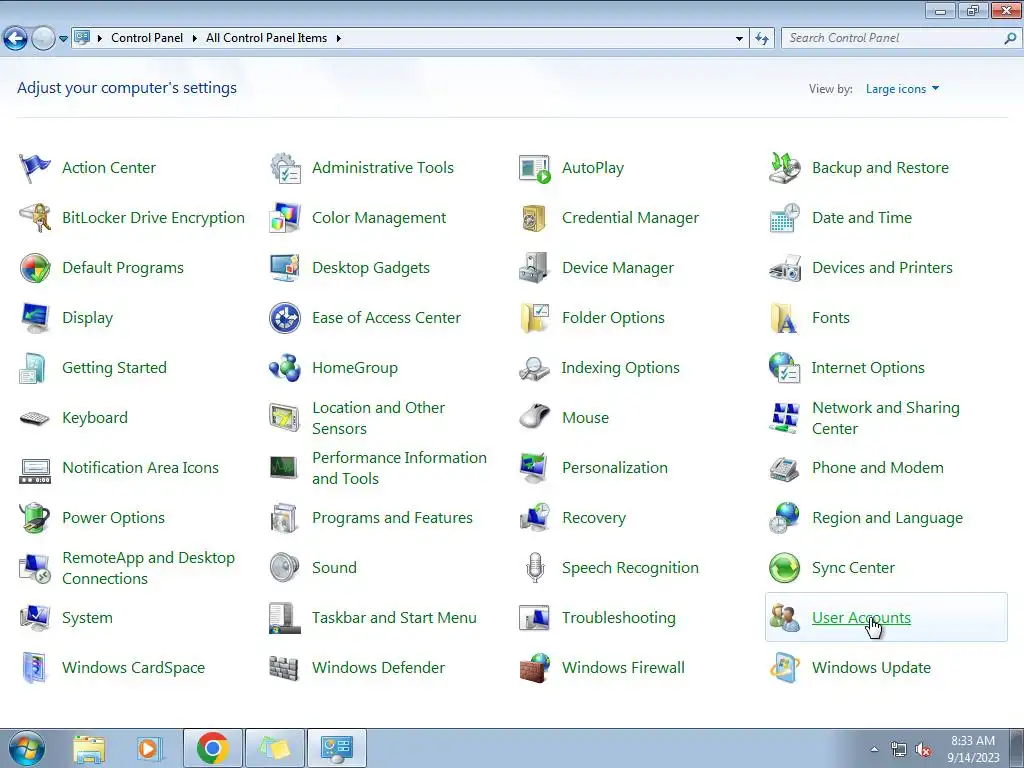Click the Internet Options globe icon
Image resolution: width=1024 pixels, height=768 pixels.
(785, 368)
